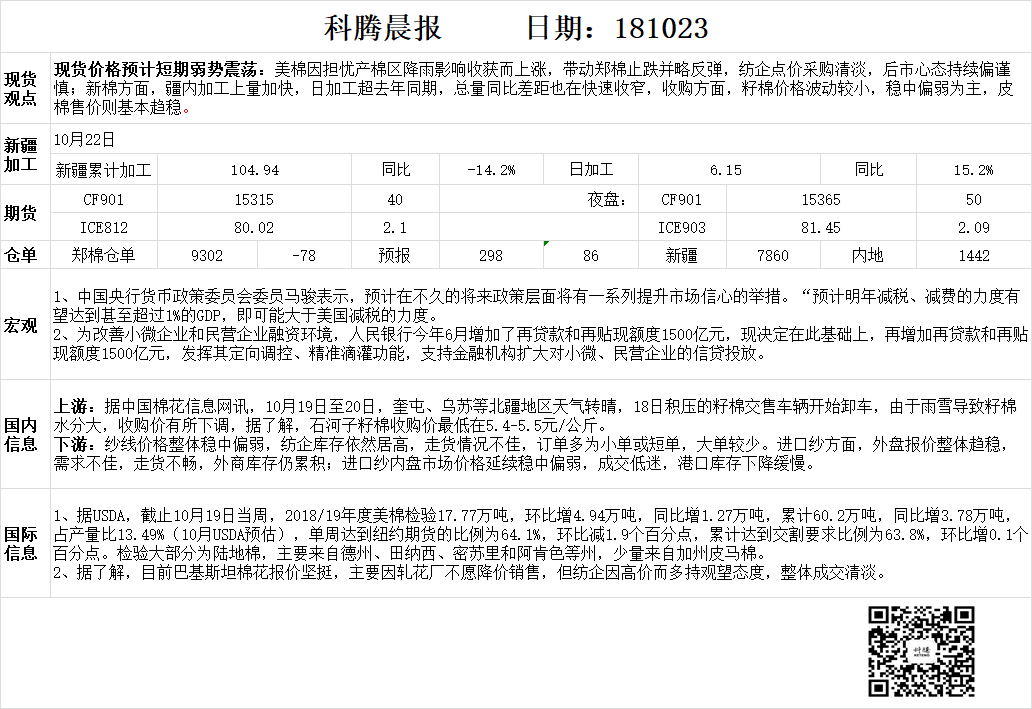Click the 15315 futures price cell
This screenshot has height=709, width=1032.
pyautogui.click(x=254, y=199)
